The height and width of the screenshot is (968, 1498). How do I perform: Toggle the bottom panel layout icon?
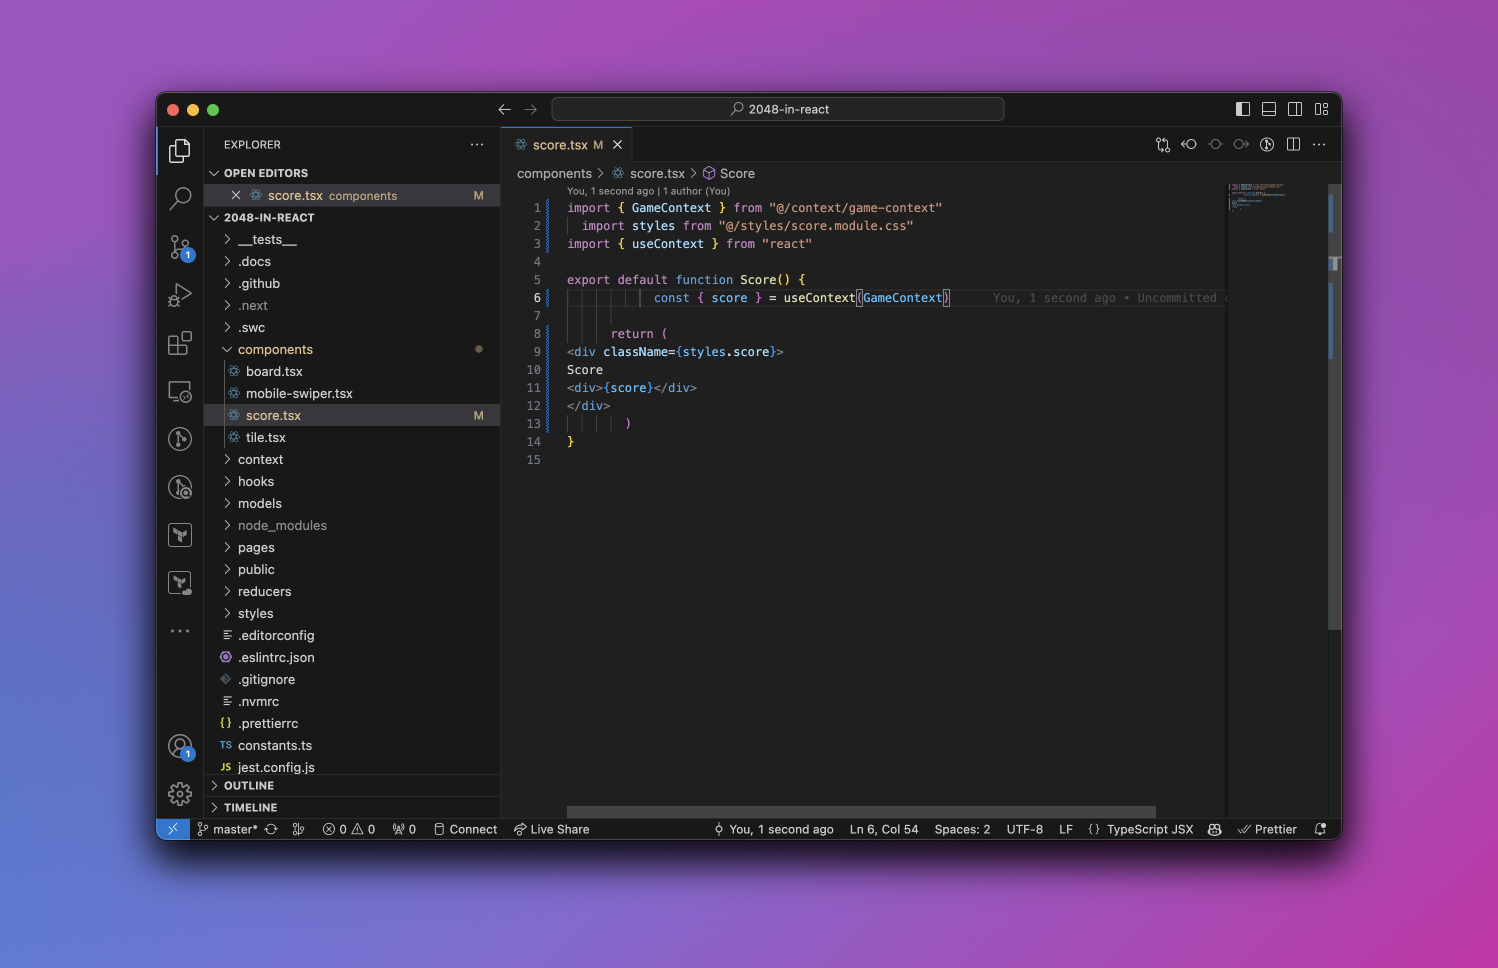pyautogui.click(x=1269, y=109)
